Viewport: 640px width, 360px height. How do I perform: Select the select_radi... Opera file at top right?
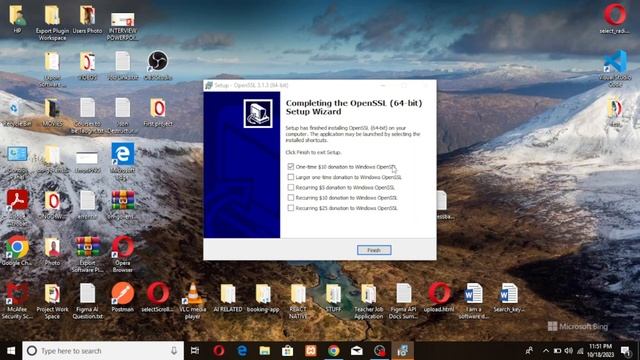(x=615, y=19)
